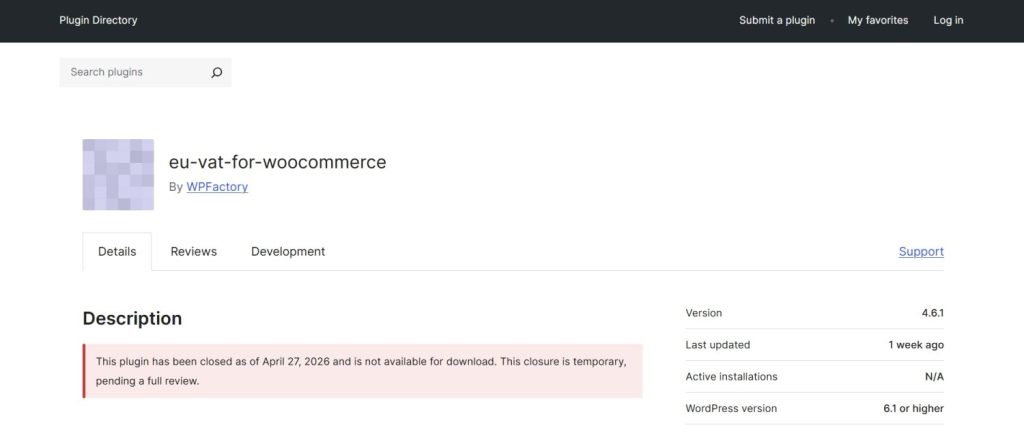
Task: Click the eu-vat-for-woocommerce plugin title
Action: (x=277, y=162)
